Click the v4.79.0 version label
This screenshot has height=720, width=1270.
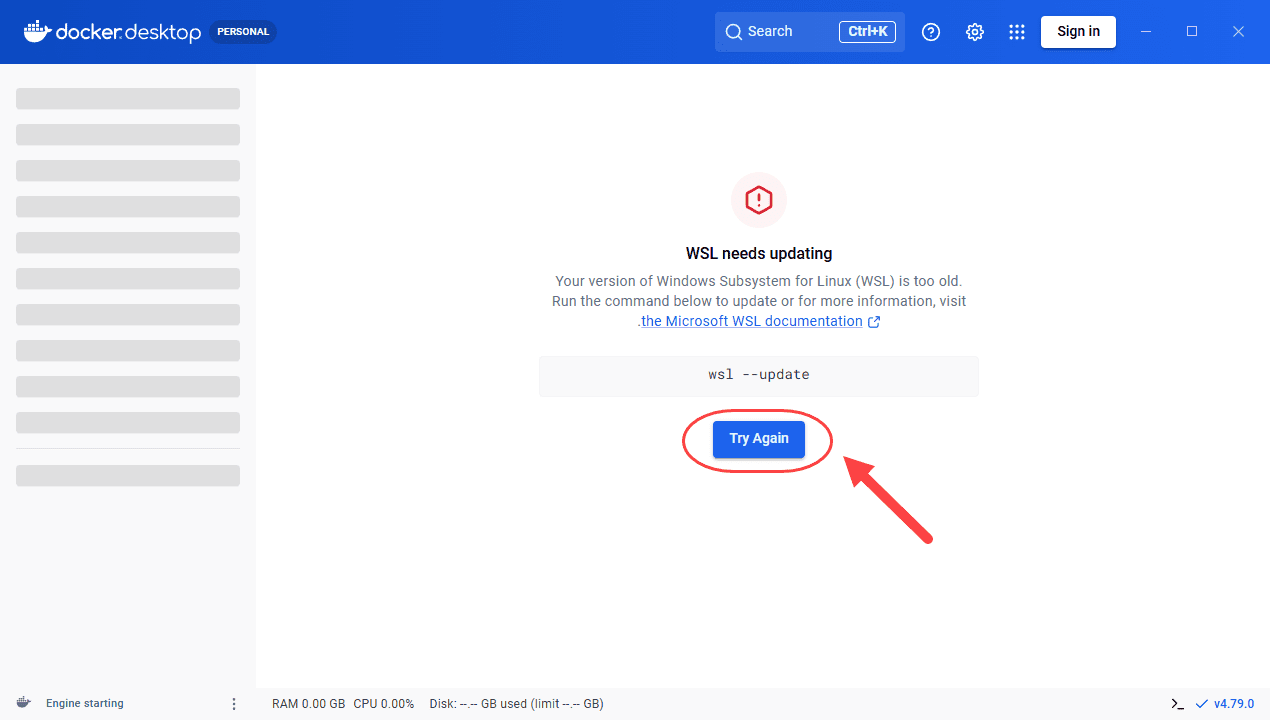(x=1234, y=704)
